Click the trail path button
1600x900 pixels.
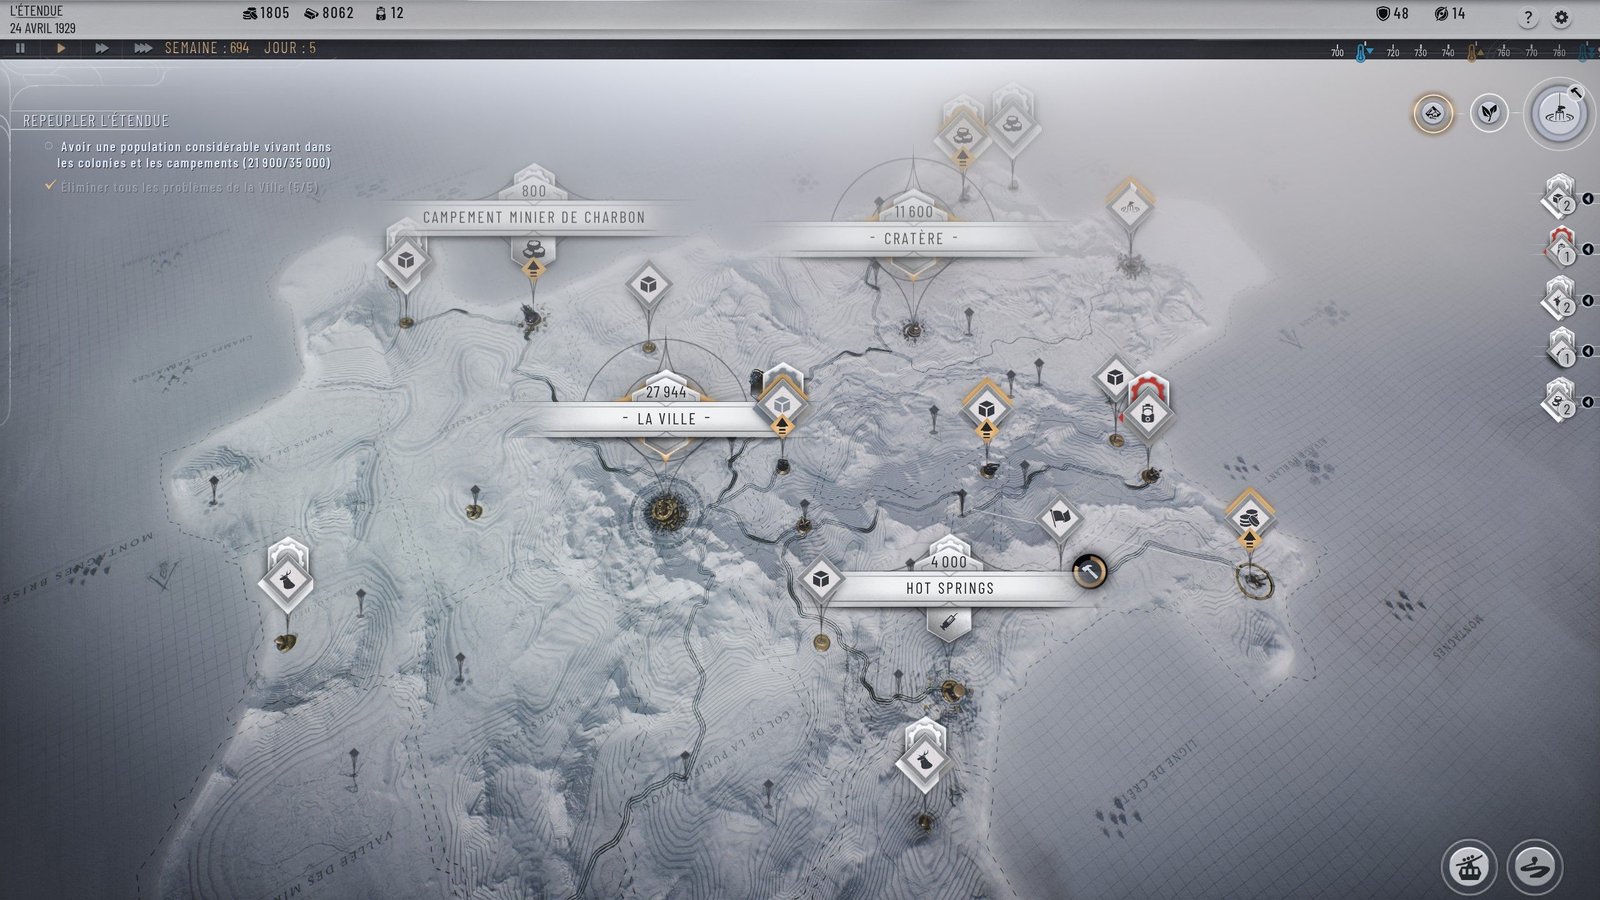[1534, 866]
